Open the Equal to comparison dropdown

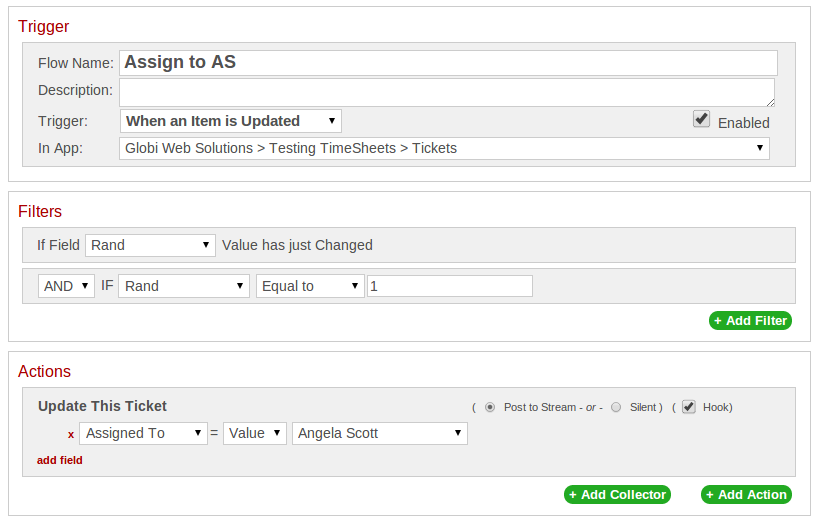[310, 286]
